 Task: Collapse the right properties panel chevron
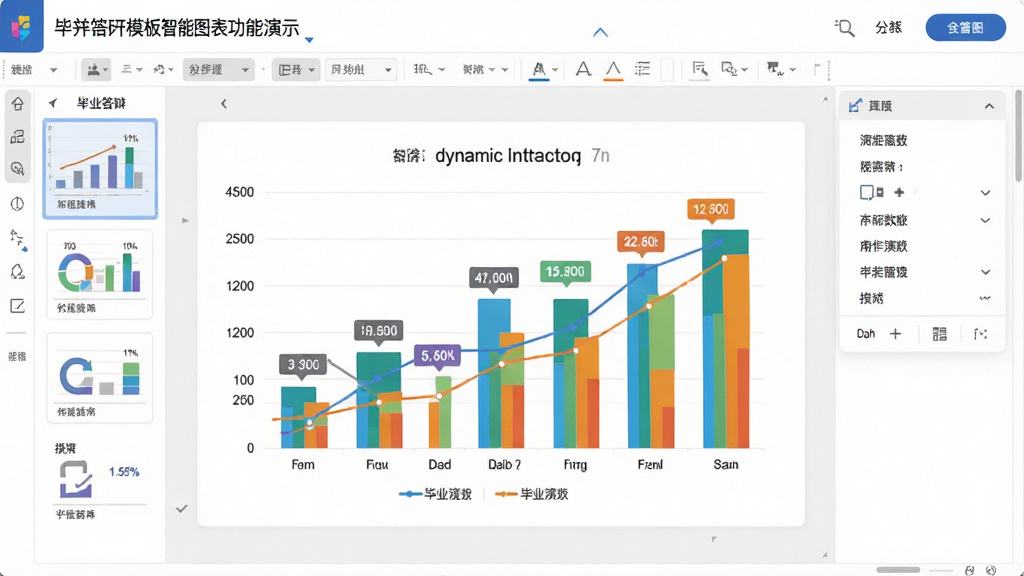point(989,106)
